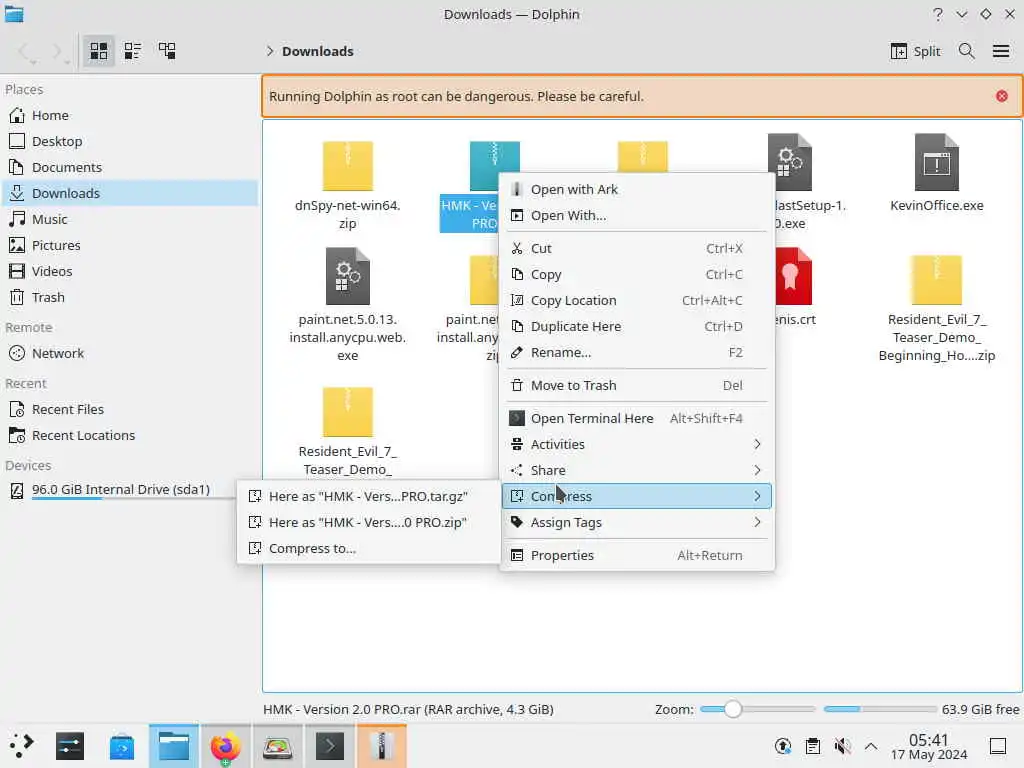The height and width of the screenshot is (768, 1024).
Task: Go forward with the forward arrow
Action: pos(58,52)
